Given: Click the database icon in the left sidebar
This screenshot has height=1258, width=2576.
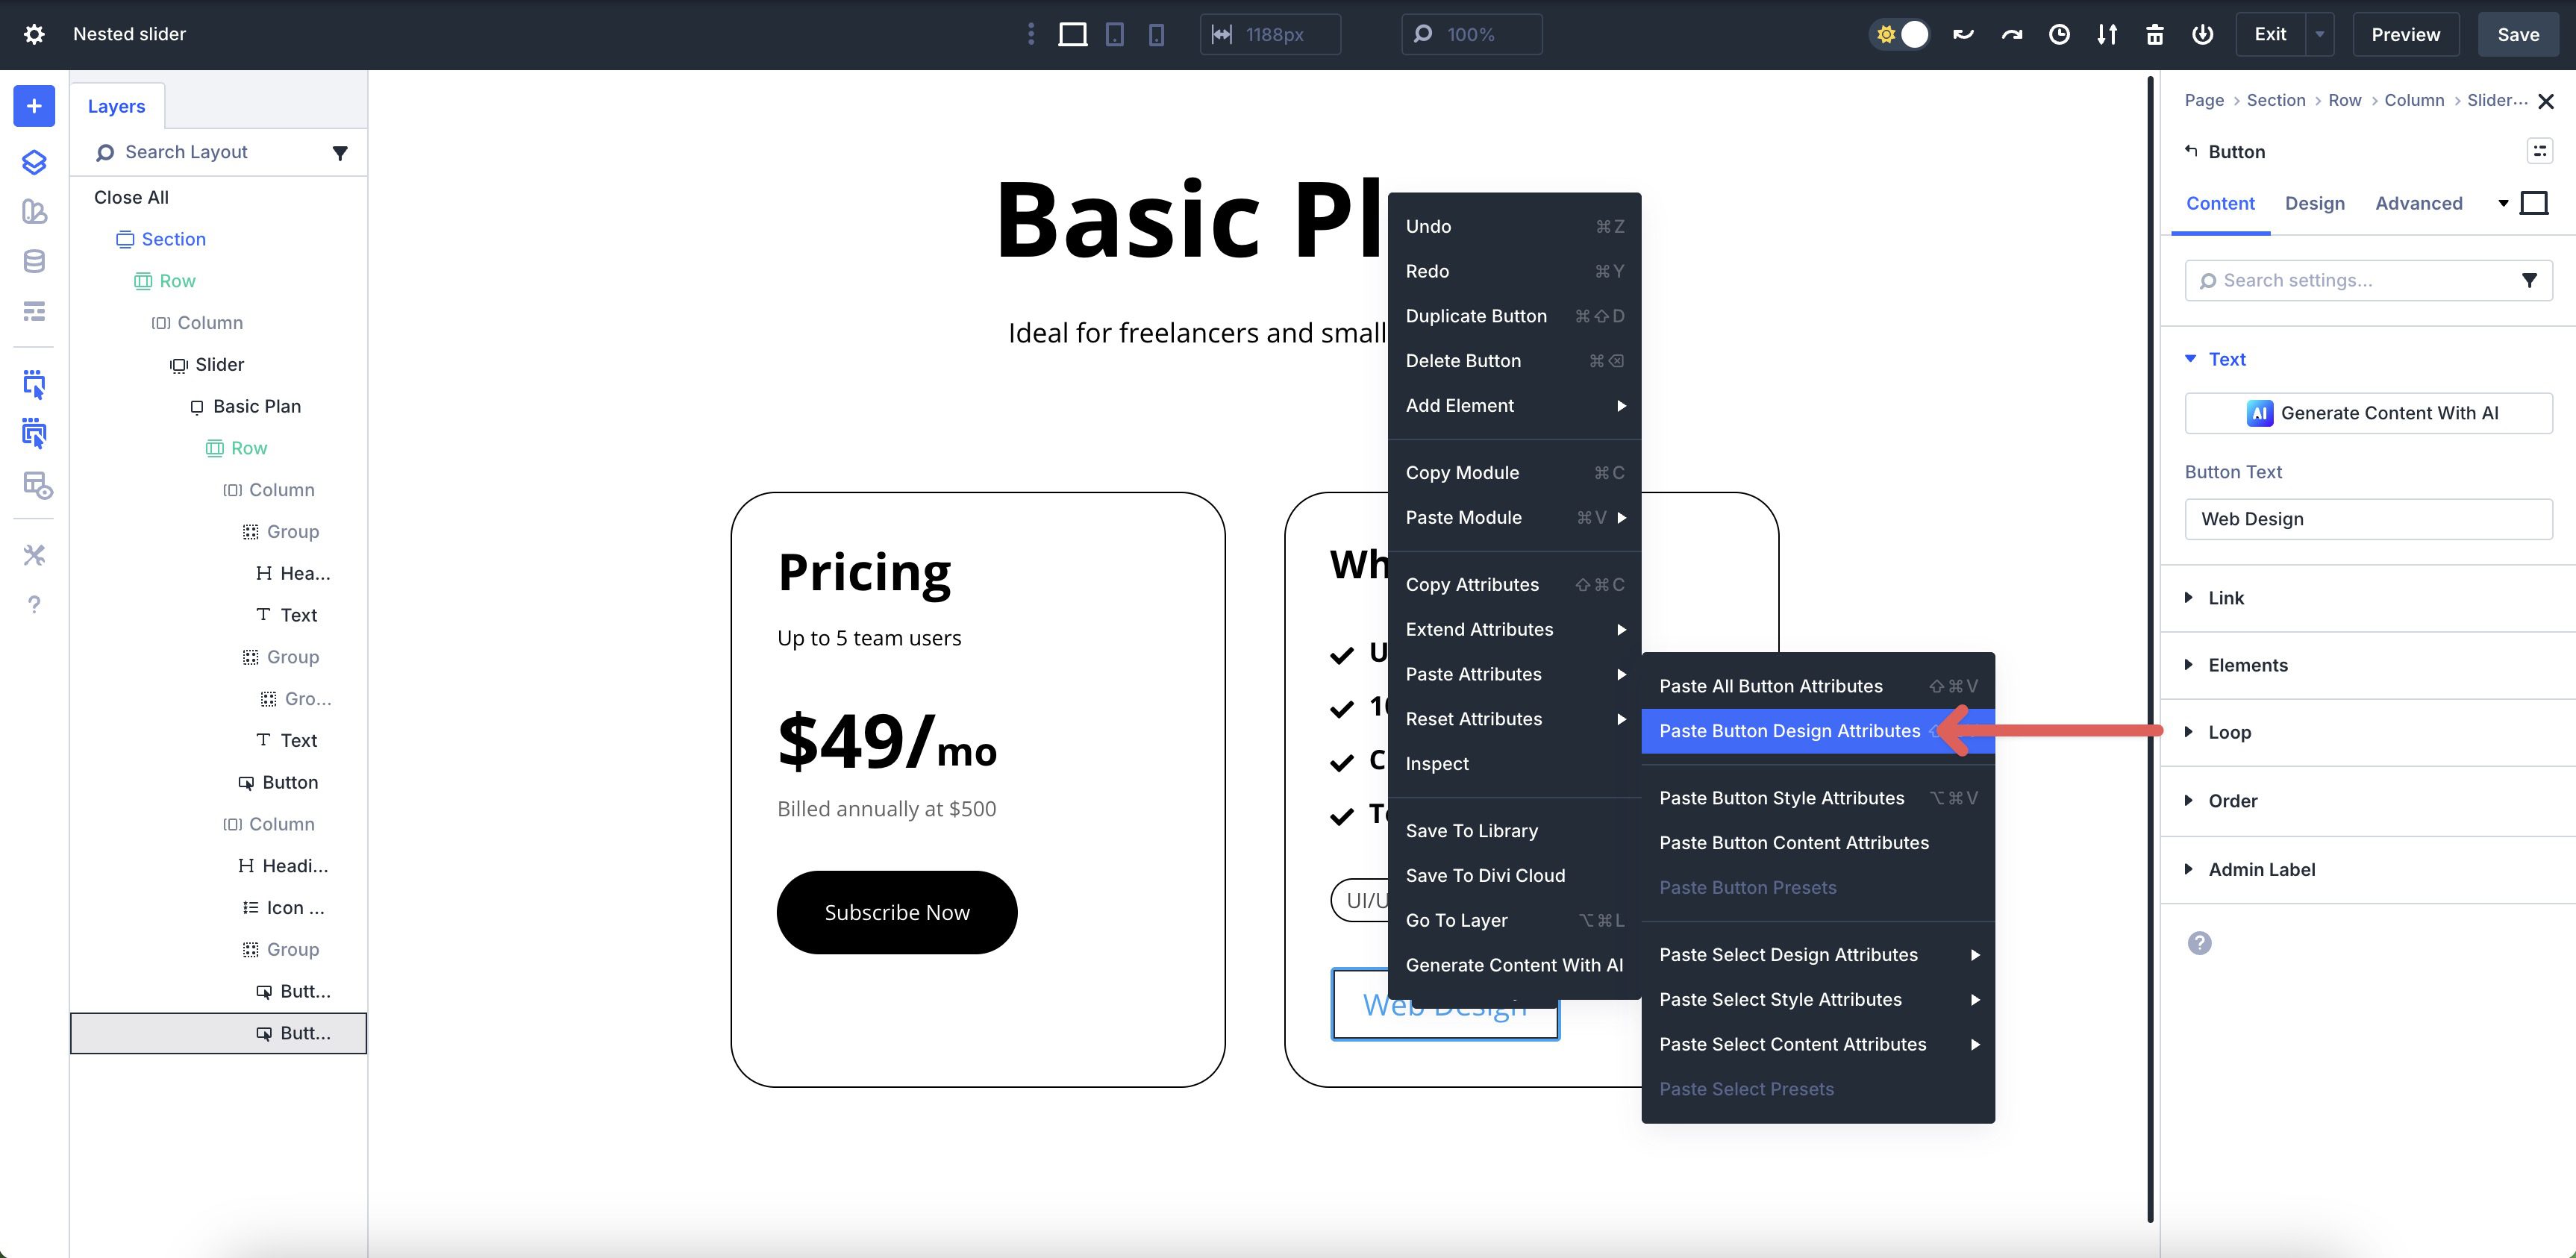Looking at the screenshot, I should [34, 261].
